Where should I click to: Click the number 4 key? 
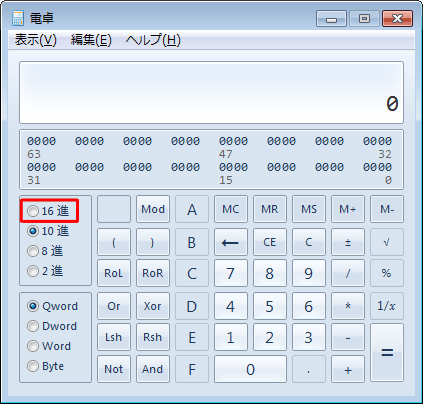231,306
